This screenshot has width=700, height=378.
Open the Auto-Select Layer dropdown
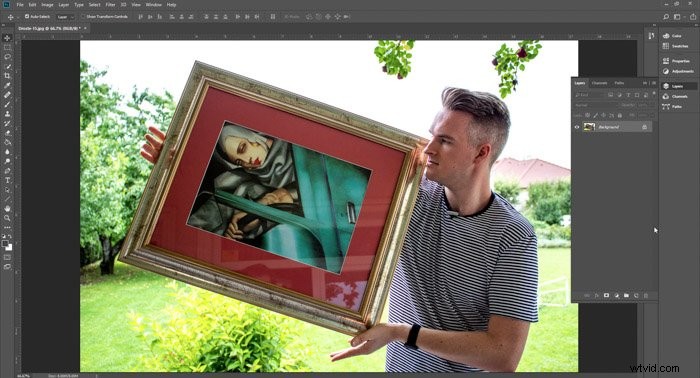[66, 17]
